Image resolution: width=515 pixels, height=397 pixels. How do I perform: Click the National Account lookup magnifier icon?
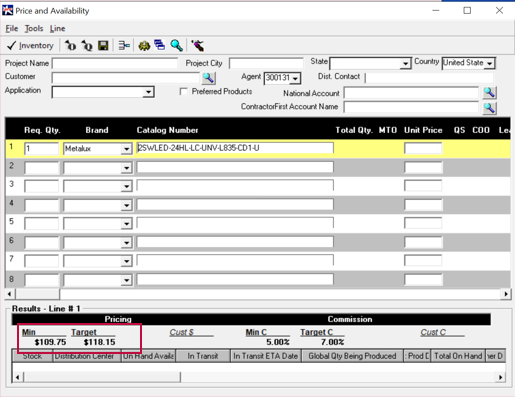[489, 92]
